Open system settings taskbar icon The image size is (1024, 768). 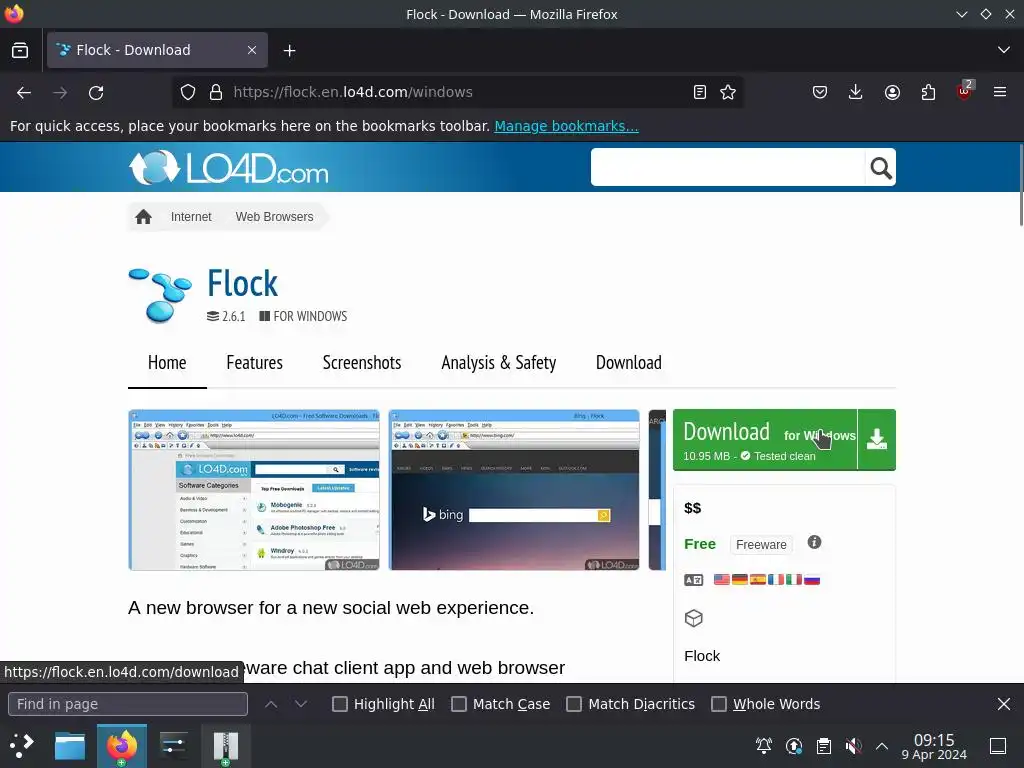(173, 745)
